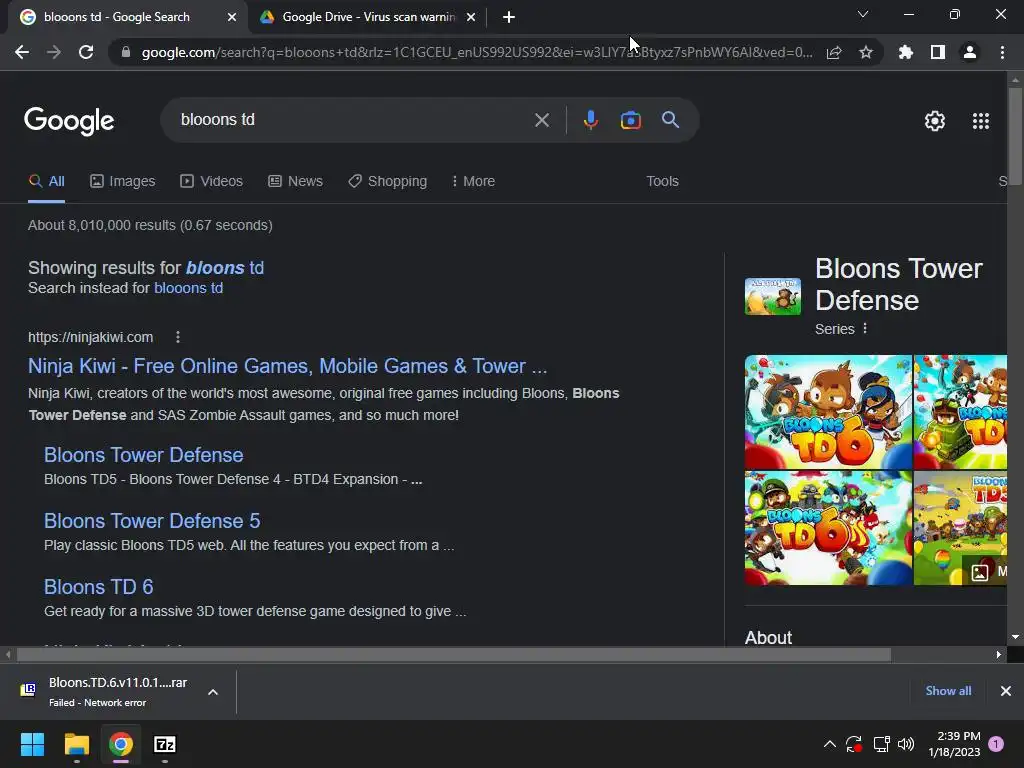Open the notification count badge
This screenshot has height=768, width=1024.
[996, 744]
